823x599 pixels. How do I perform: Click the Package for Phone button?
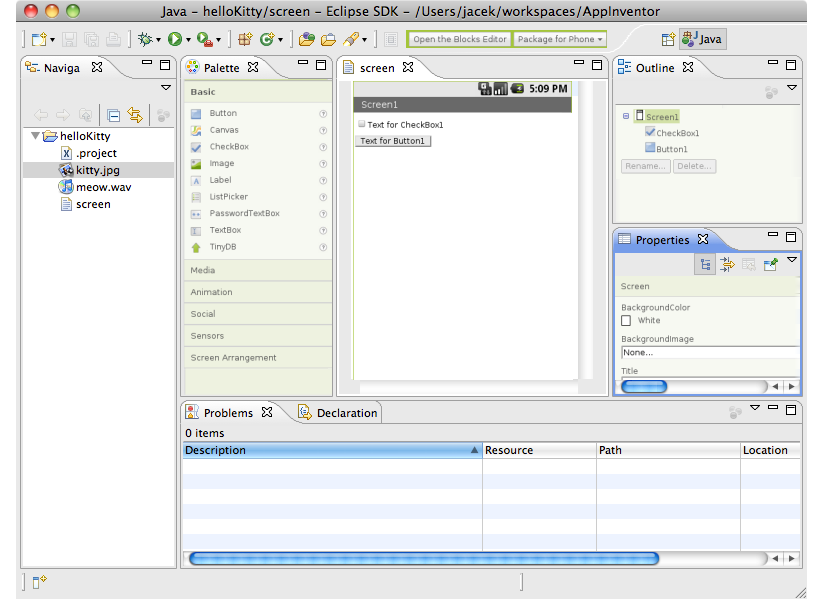(559, 39)
